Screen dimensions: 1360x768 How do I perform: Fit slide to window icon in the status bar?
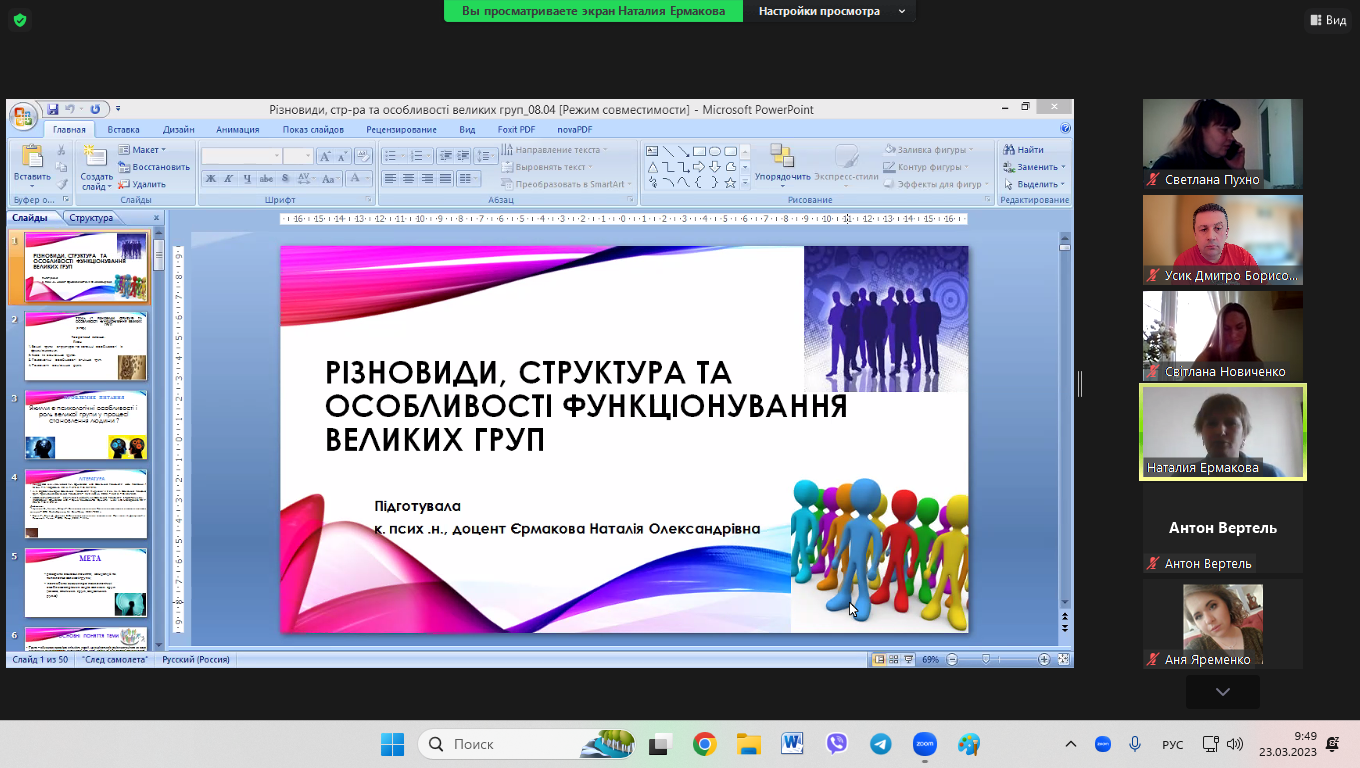click(1064, 660)
